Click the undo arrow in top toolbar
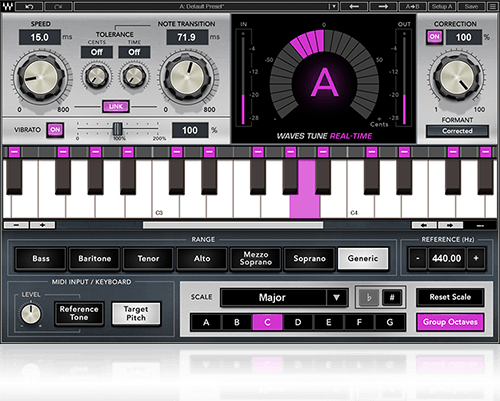 coord(29,6)
